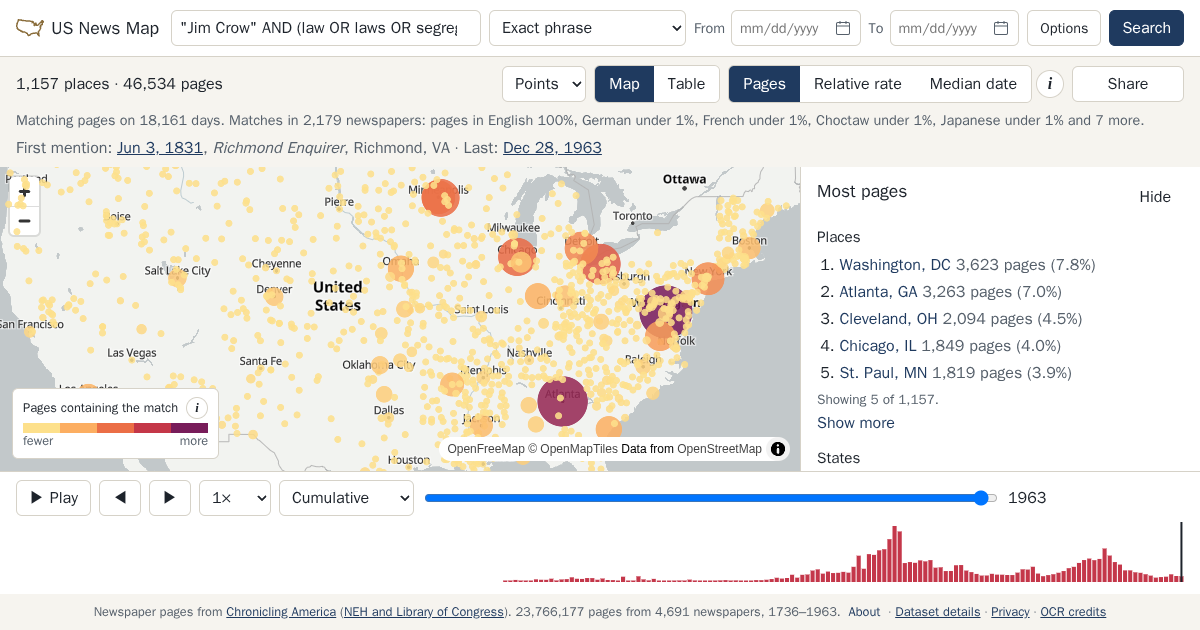Screen dimensions: 1200x630
Task: Click the From date input field
Action: [796, 28]
